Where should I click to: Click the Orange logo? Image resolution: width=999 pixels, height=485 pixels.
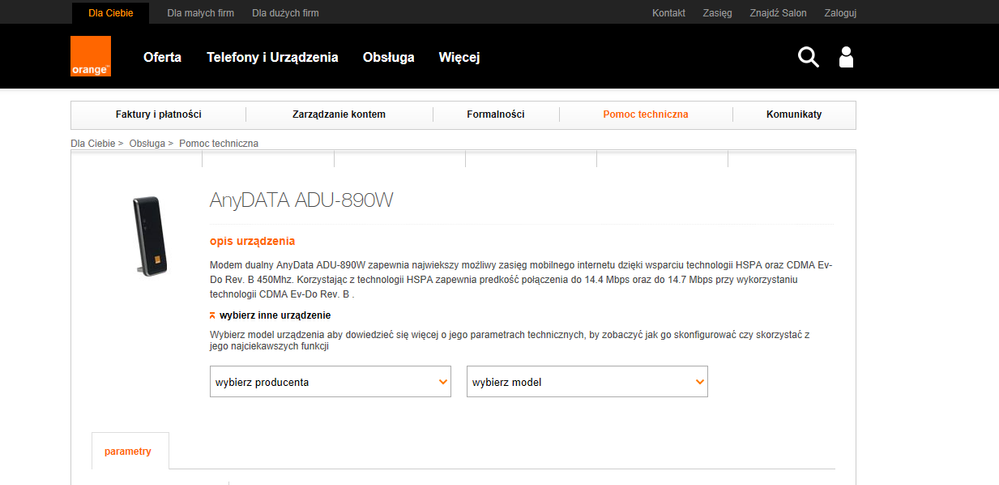pos(90,57)
